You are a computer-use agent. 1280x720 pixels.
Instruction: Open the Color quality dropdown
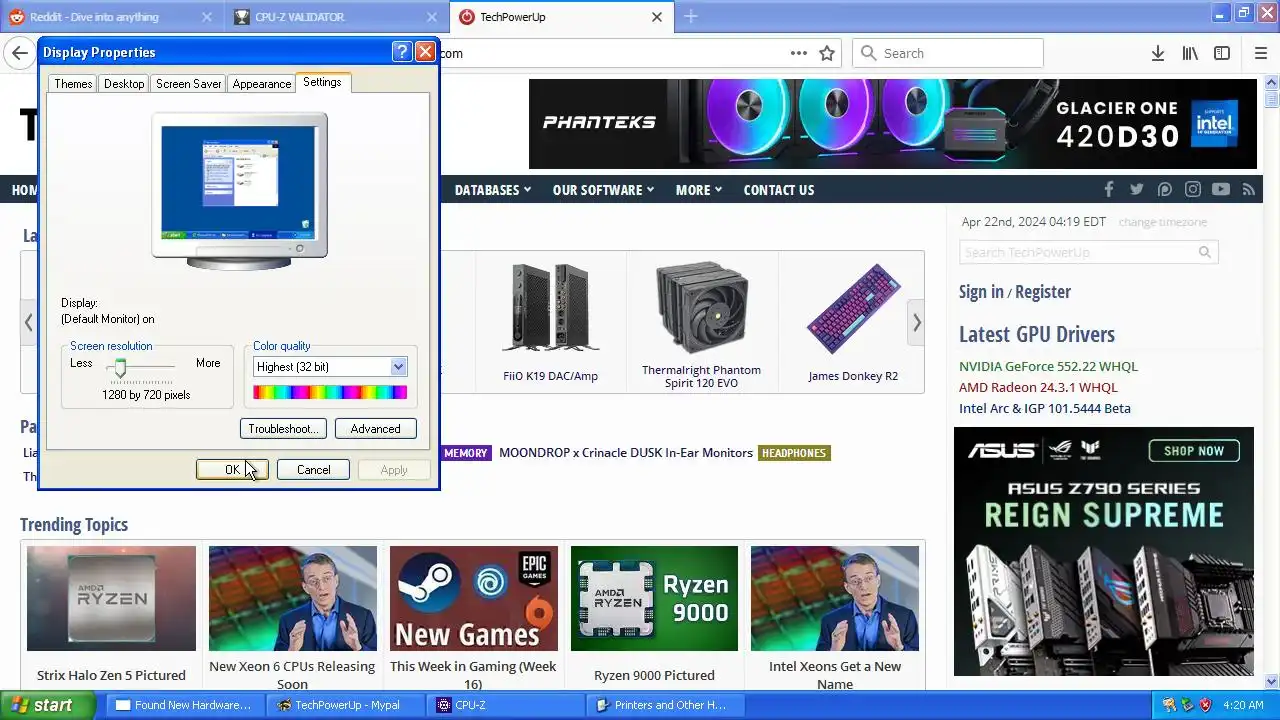point(398,367)
